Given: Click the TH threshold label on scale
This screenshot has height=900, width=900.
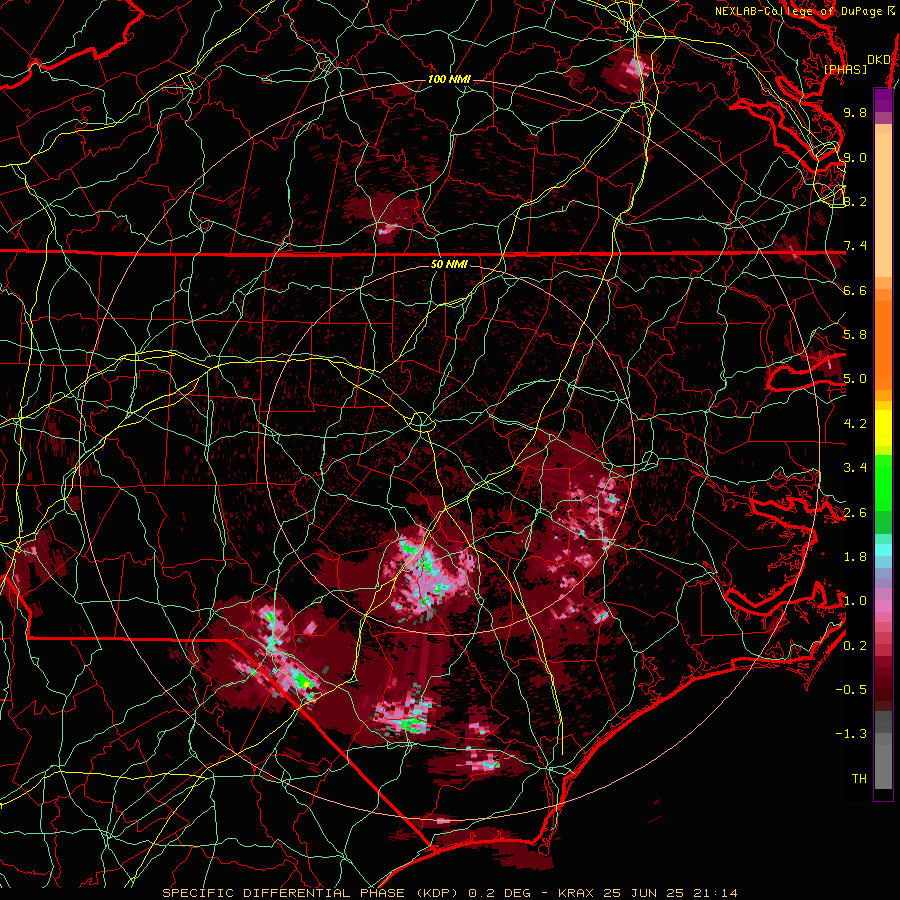Looking at the screenshot, I should 859,779.
